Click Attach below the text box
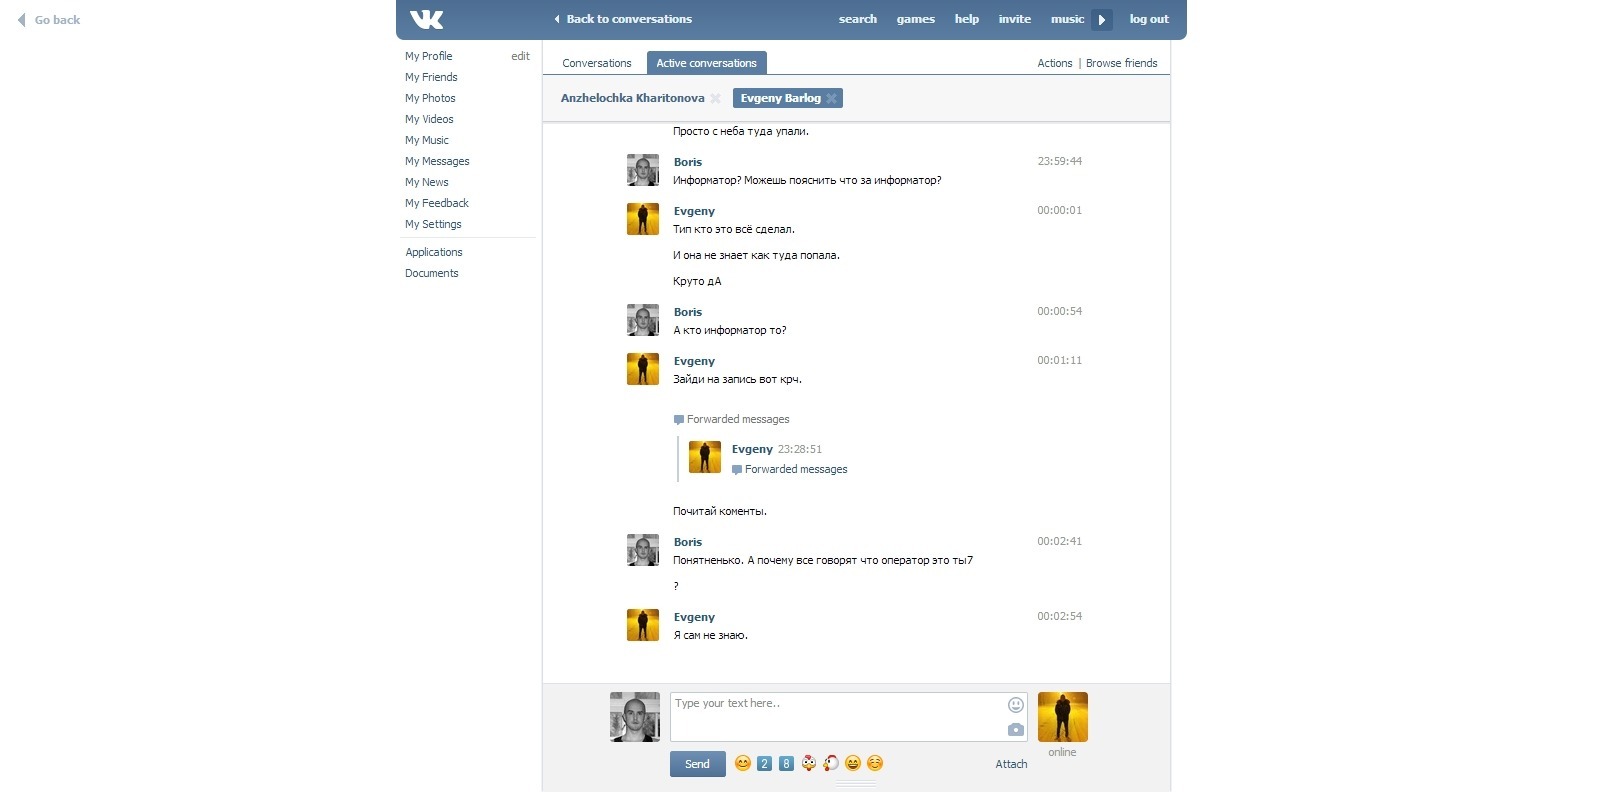 (1011, 764)
